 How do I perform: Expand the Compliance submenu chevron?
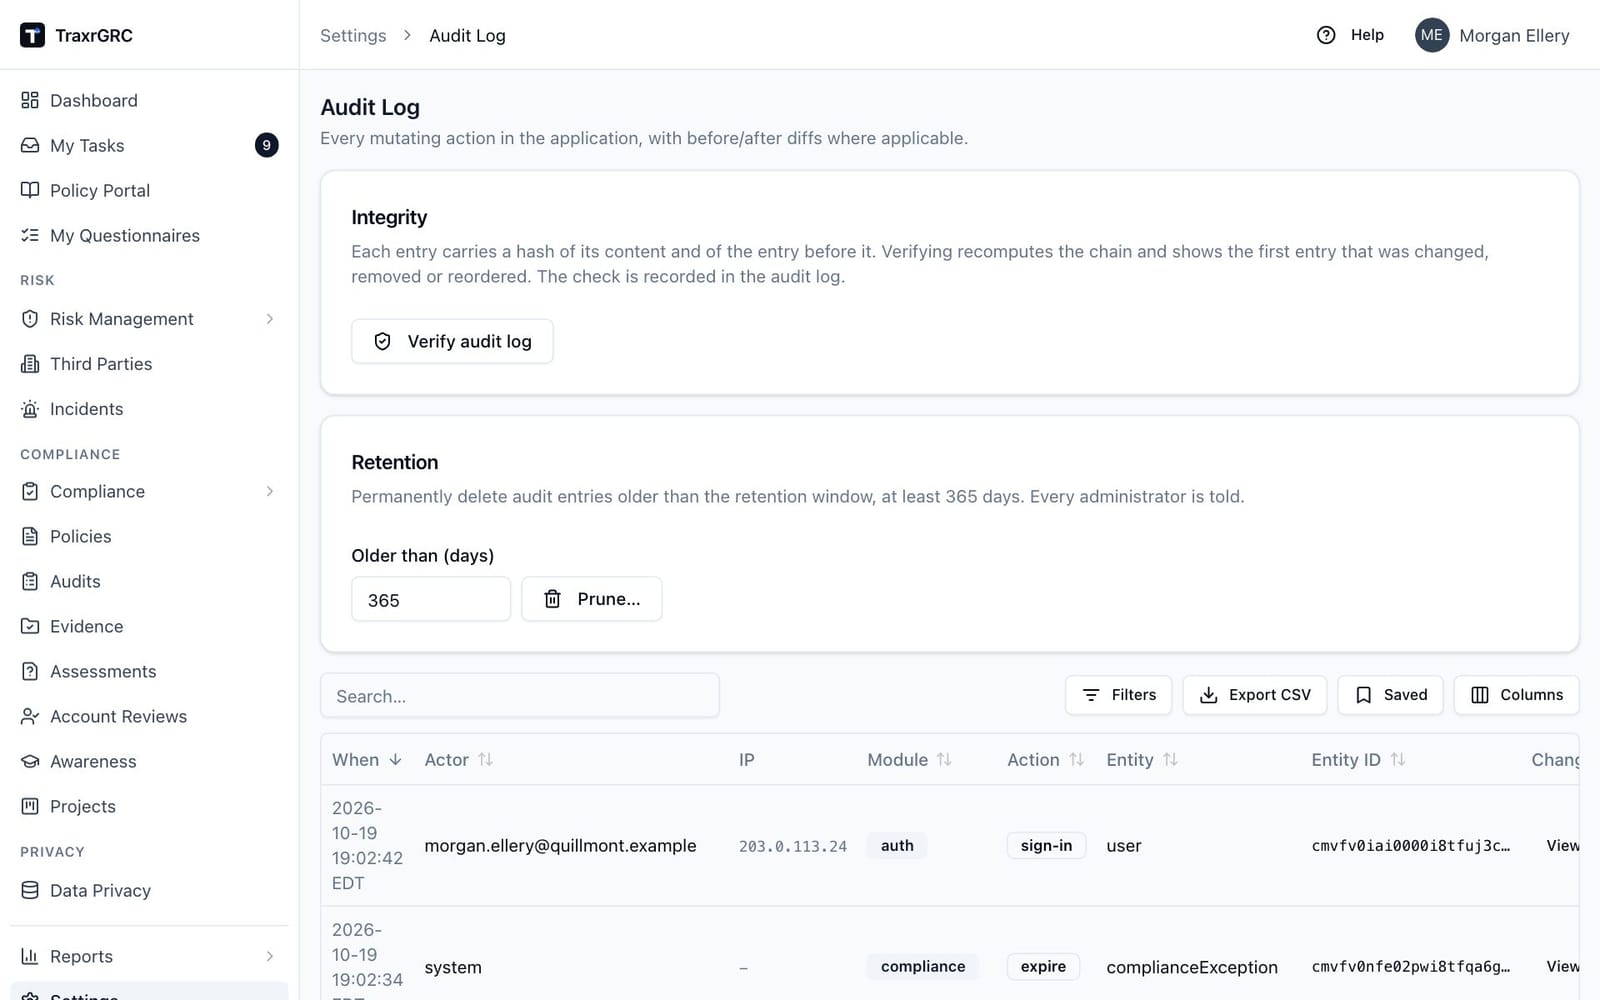point(270,491)
